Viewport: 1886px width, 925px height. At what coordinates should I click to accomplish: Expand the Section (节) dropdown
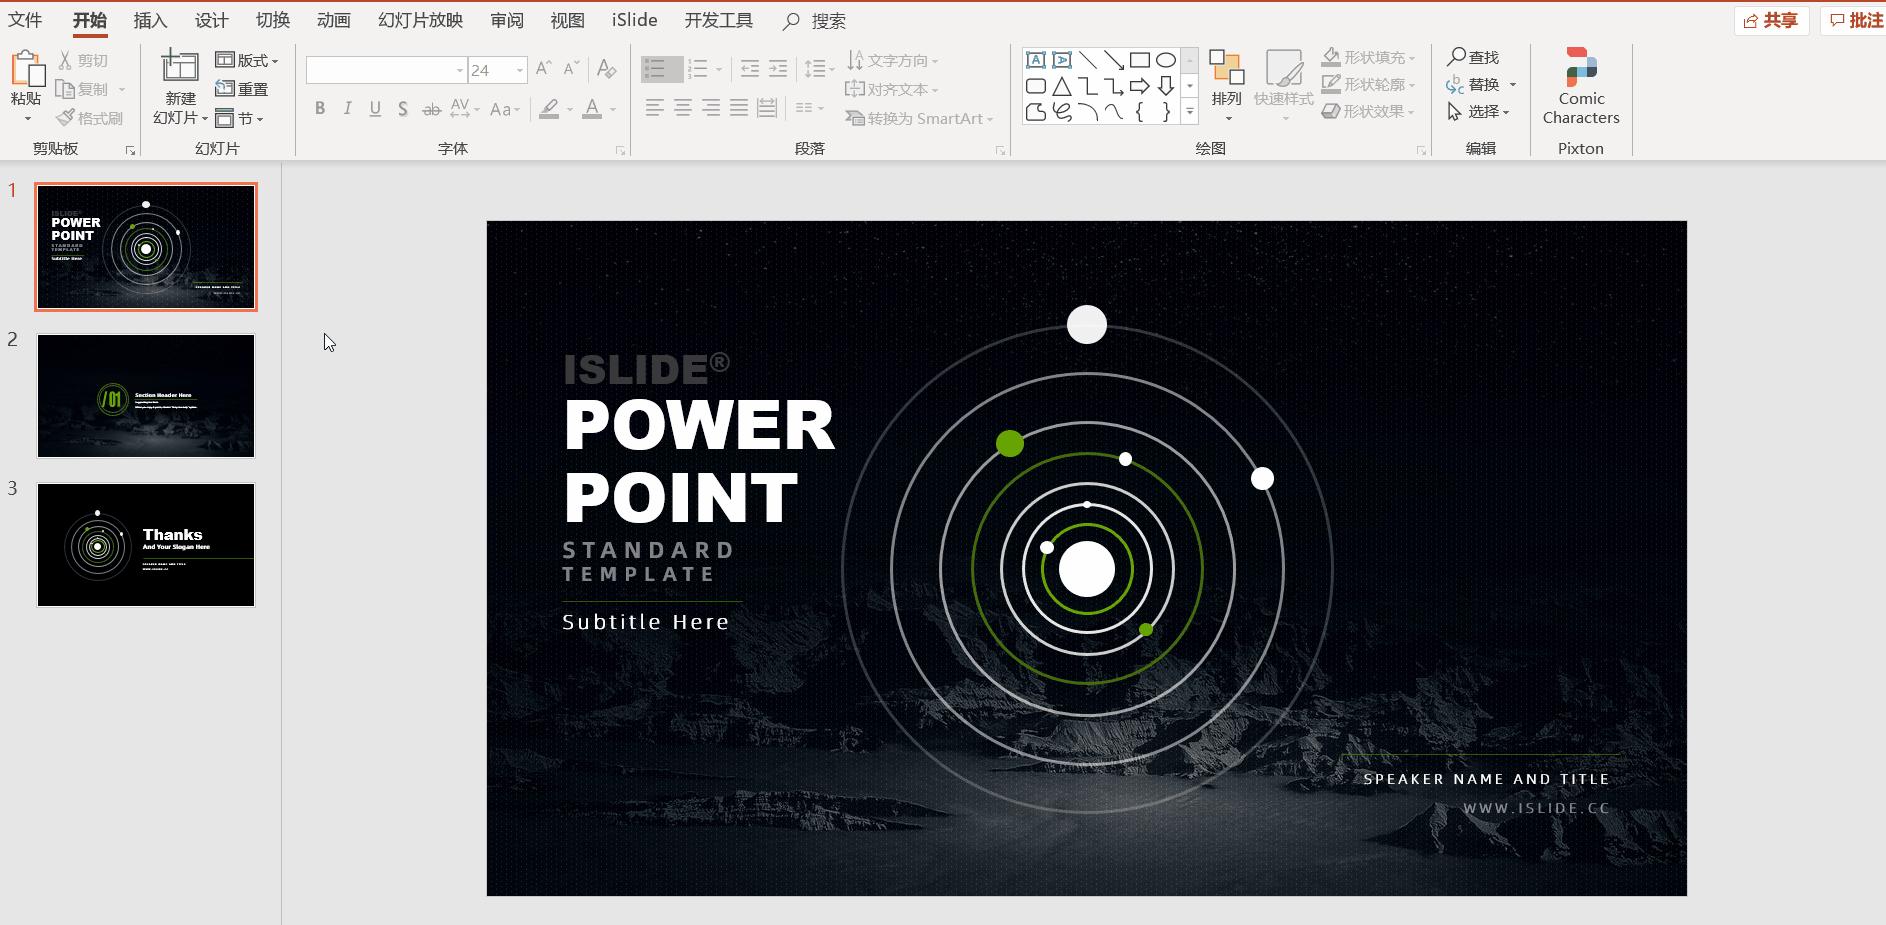pyautogui.click(x=239, y=118)
